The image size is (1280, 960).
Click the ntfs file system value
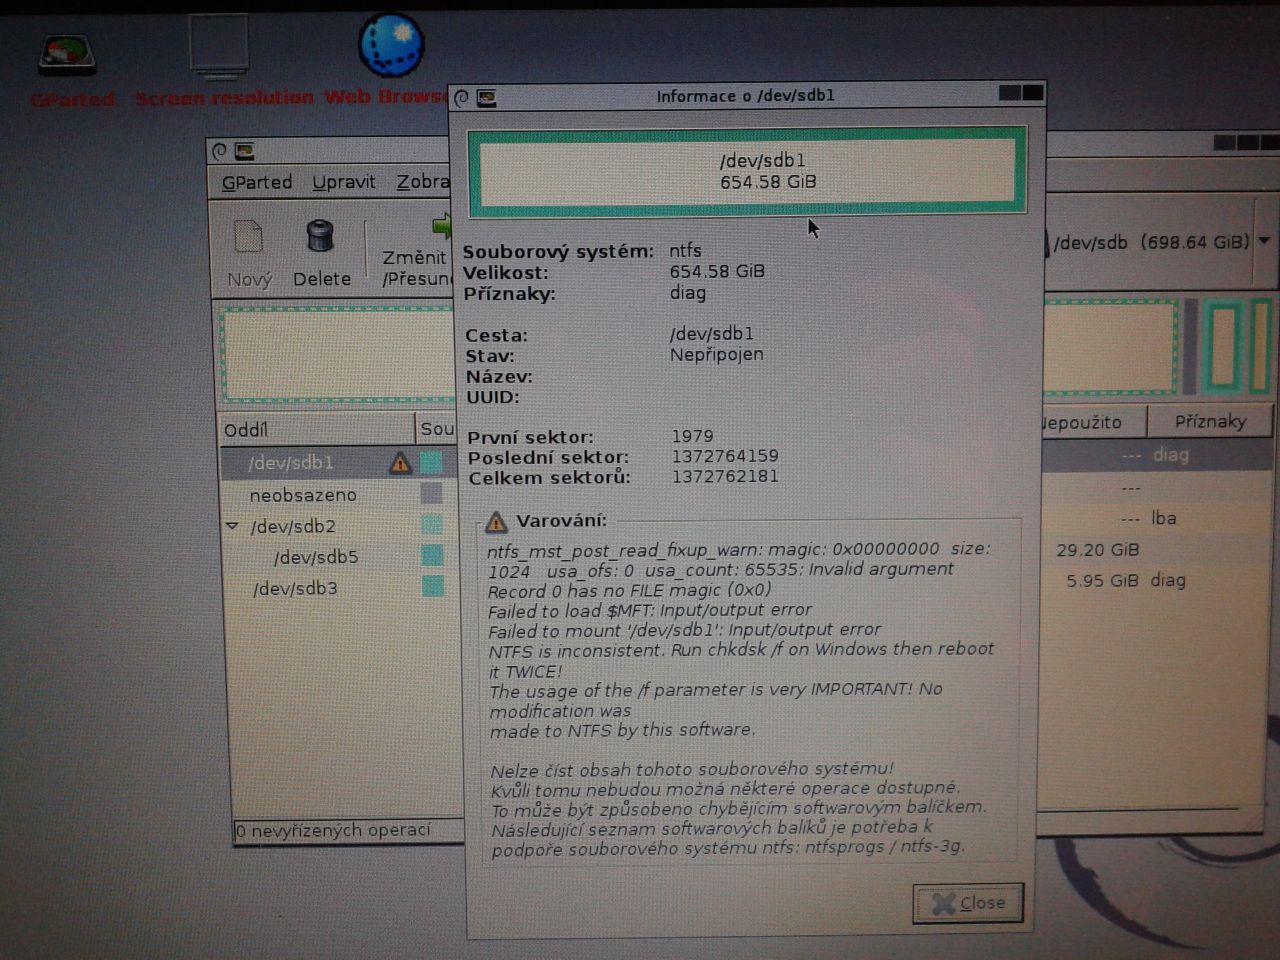[x=686, y=250]
